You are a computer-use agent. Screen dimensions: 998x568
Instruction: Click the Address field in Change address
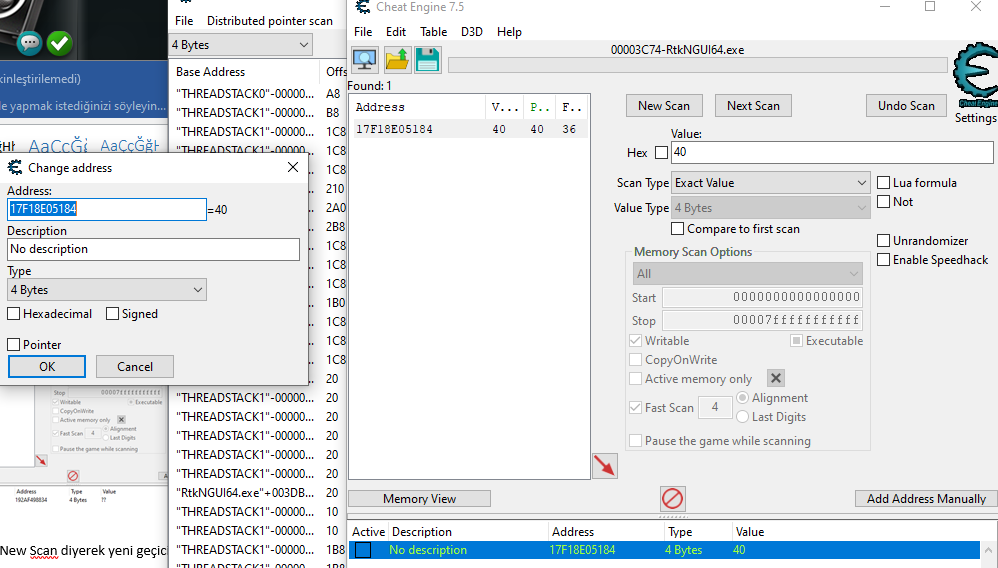(x=107, y=209)
